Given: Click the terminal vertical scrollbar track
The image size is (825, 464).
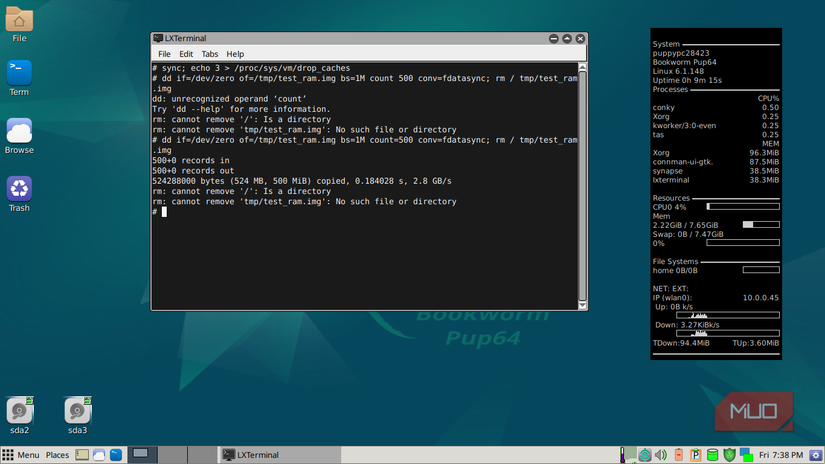Looking at the screenshot, I should pos(582,186).
